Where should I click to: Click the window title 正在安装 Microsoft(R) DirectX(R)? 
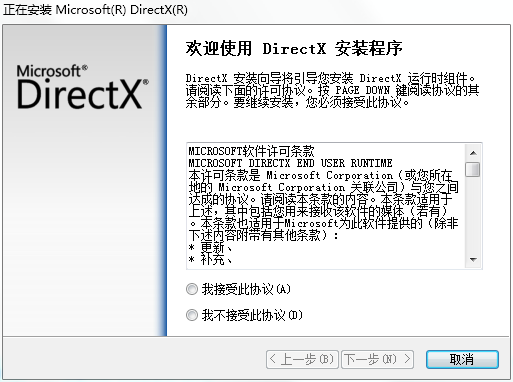tap(95, 10)
